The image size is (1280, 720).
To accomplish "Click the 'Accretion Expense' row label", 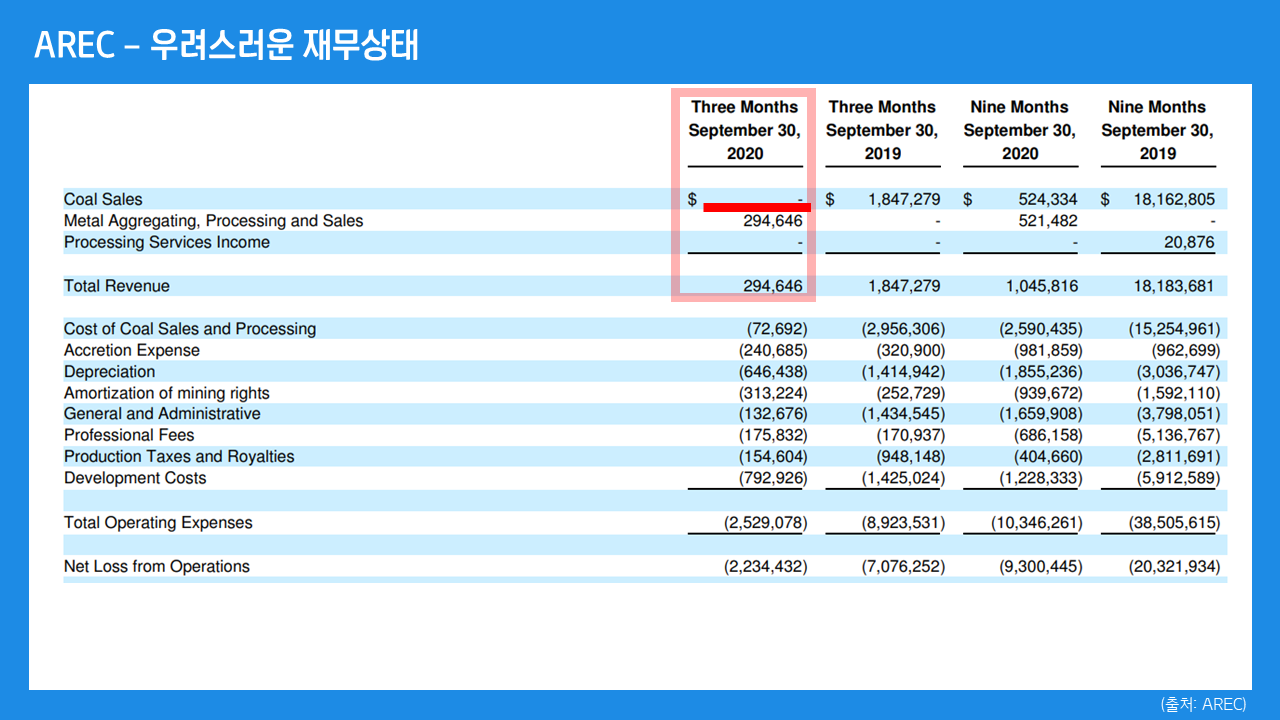I will (x=132, y=350).
